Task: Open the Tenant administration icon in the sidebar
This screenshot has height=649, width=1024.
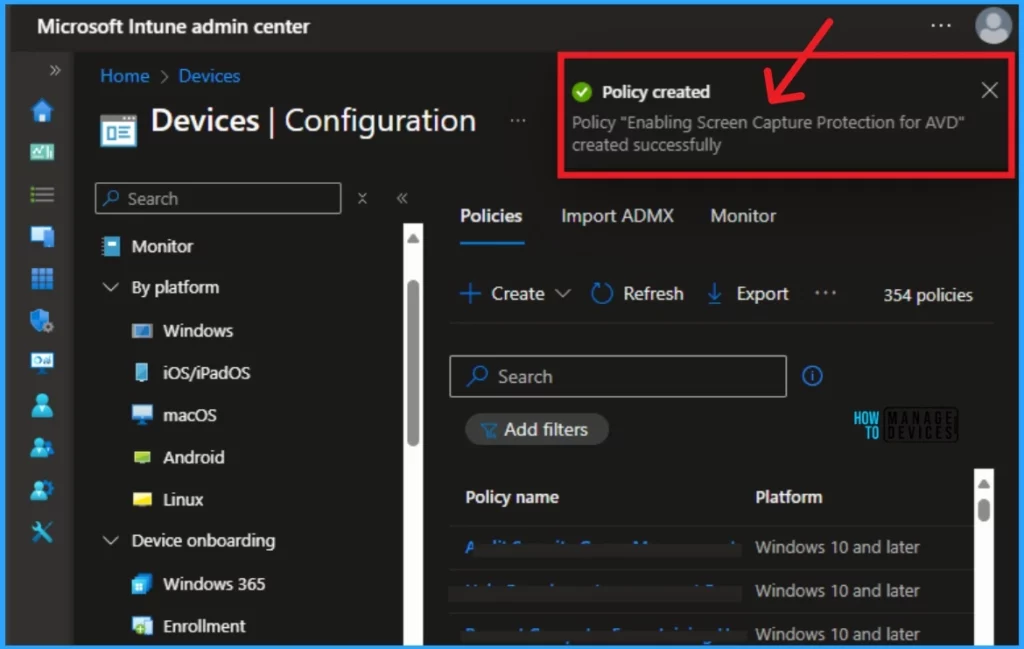Action: (42, 490)
